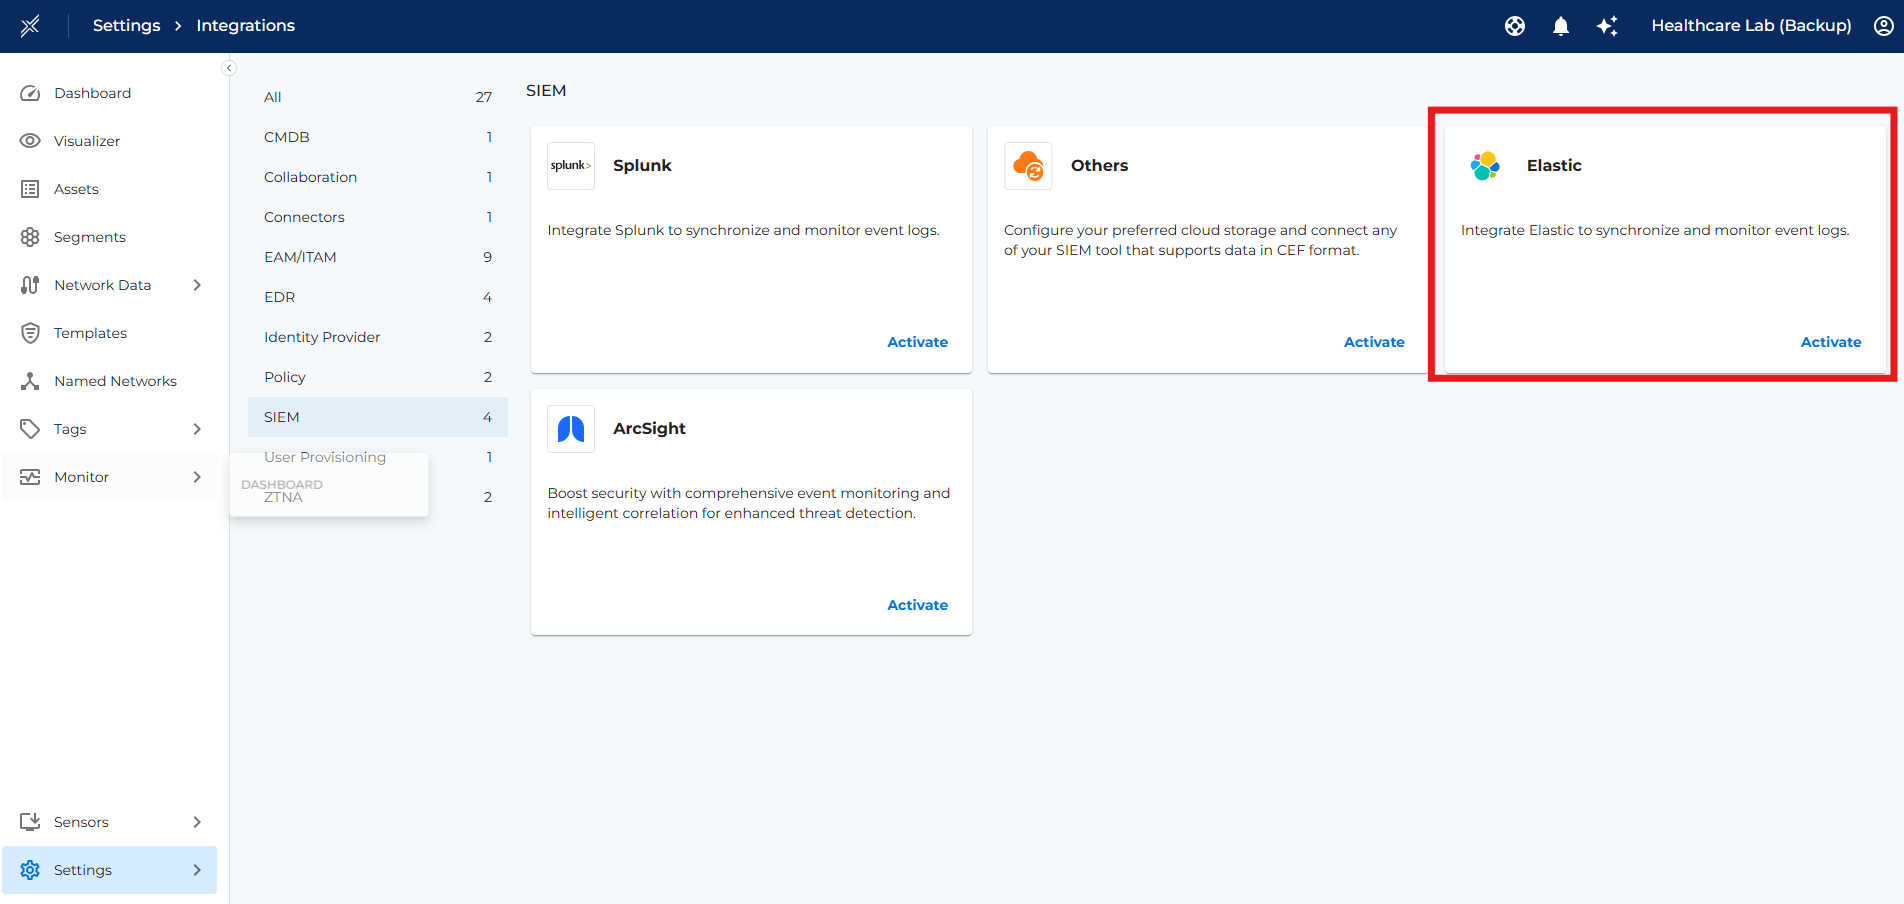Open the Settings breadcrumb link
This screenshot has width=1904, height=904.
pyautogui.click(x=126, y=25)
